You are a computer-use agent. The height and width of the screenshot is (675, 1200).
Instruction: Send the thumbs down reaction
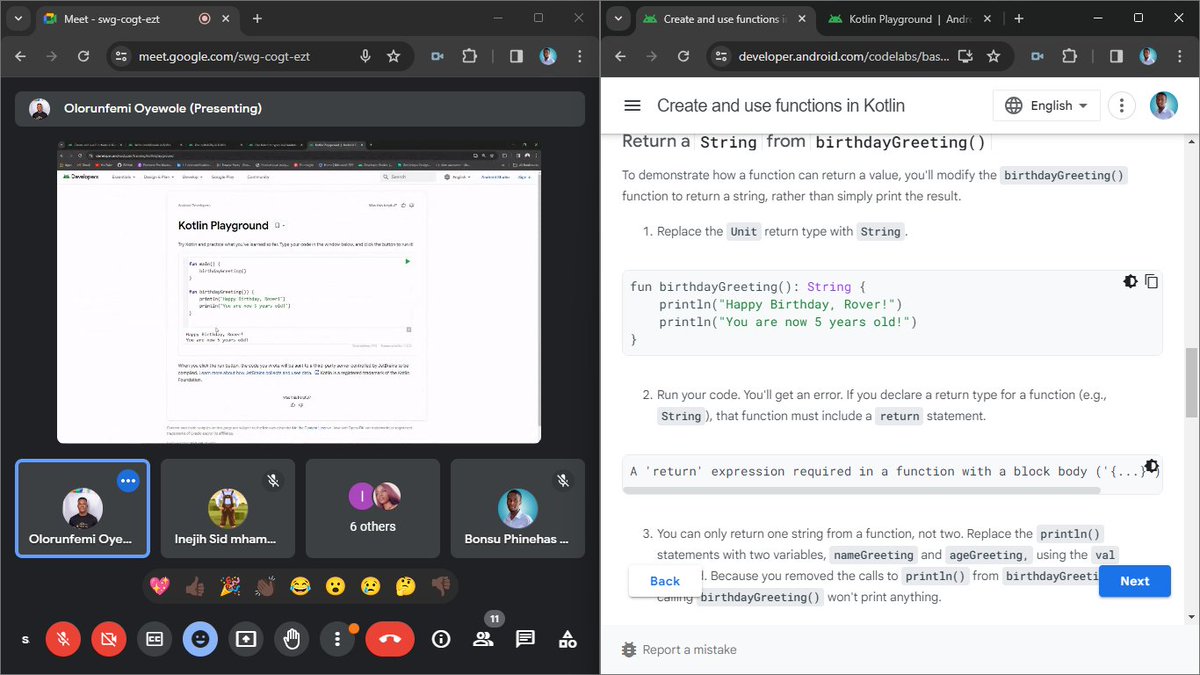point(440,586)
